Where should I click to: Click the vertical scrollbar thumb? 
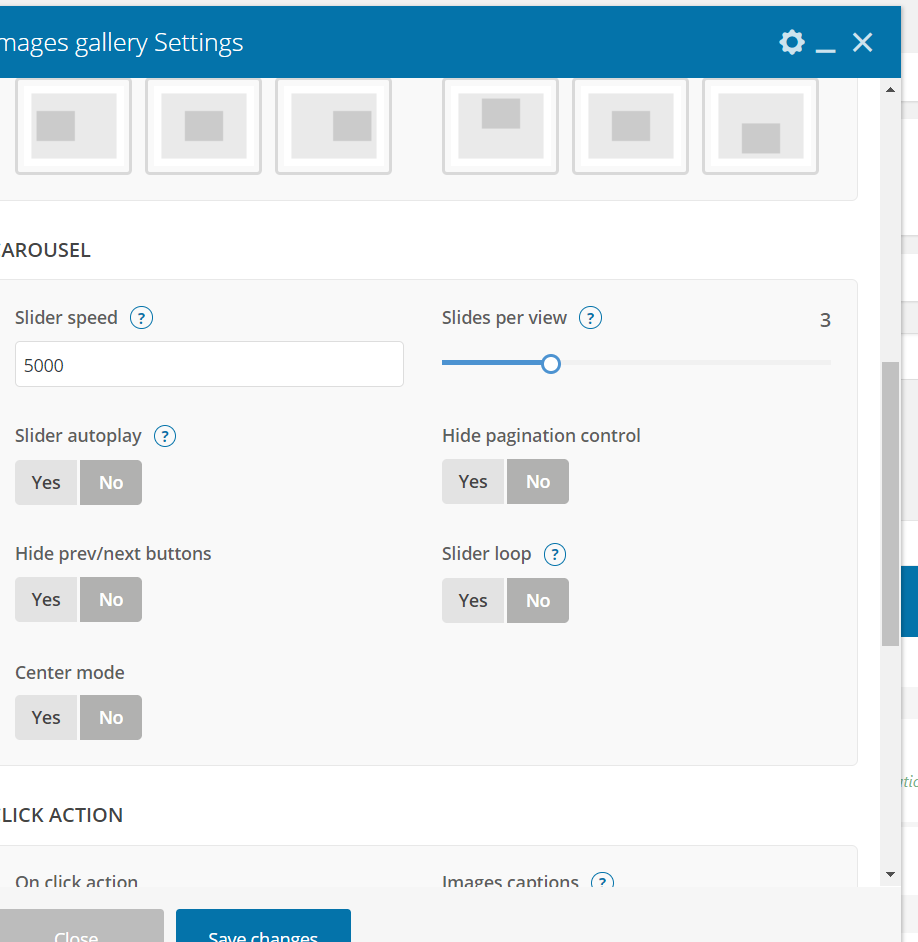point(890,503)
